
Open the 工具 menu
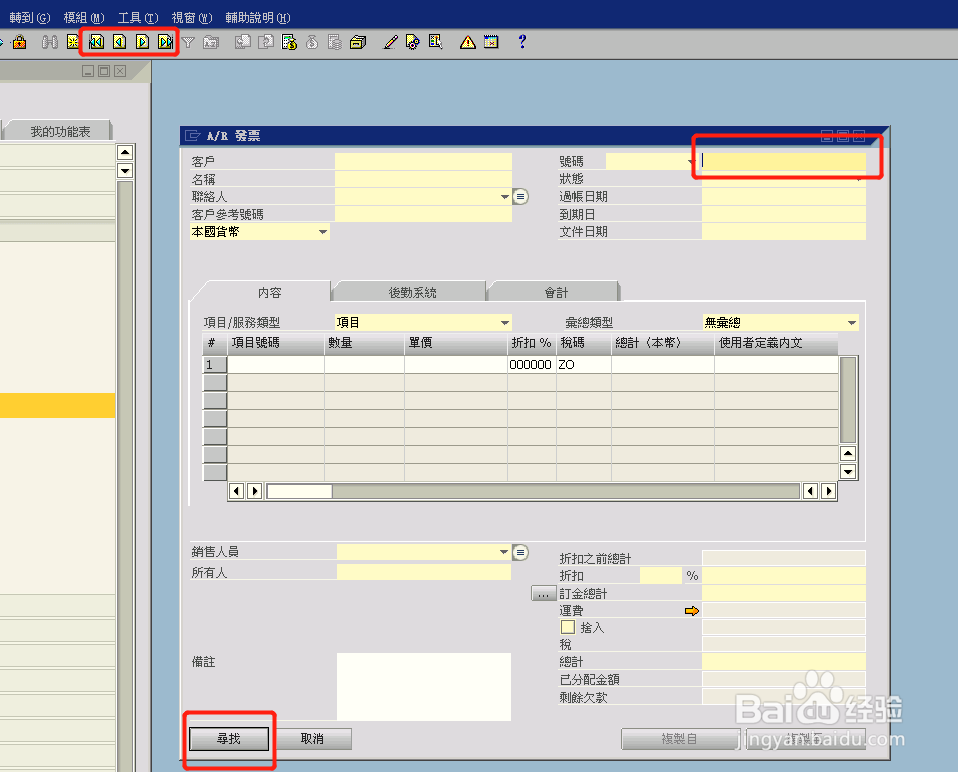click(140, 16)
